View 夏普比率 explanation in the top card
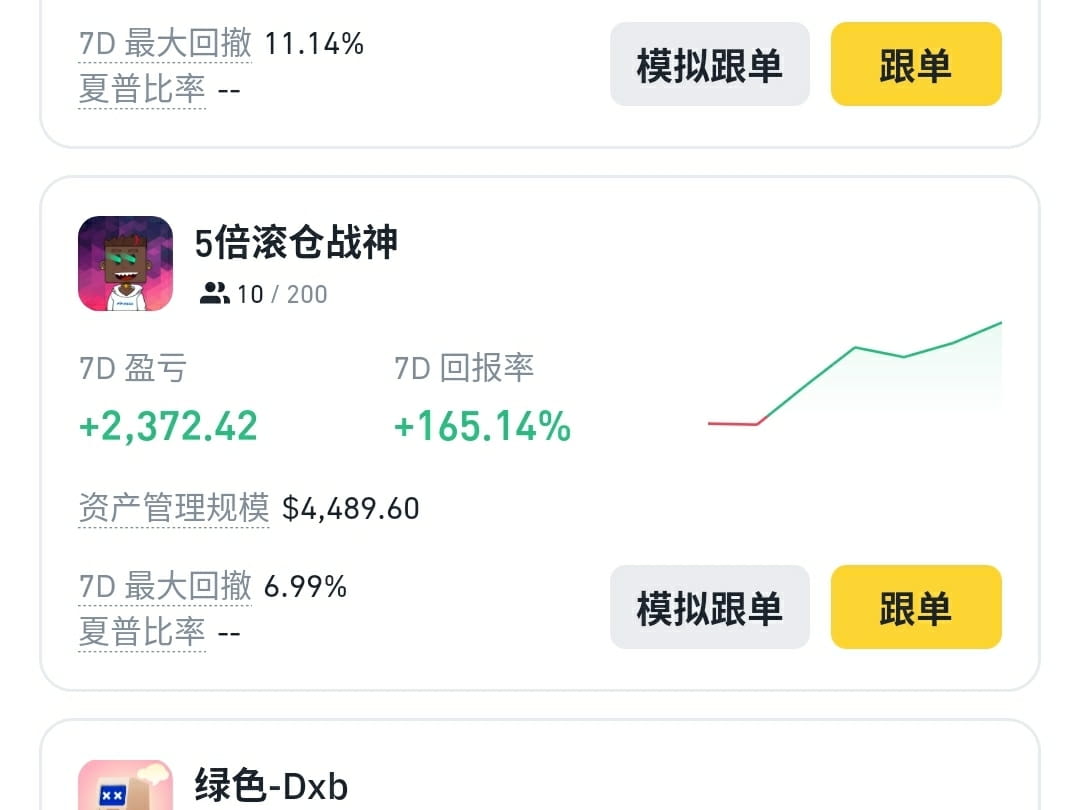The image size is (1080, 810). coord(142,90)
